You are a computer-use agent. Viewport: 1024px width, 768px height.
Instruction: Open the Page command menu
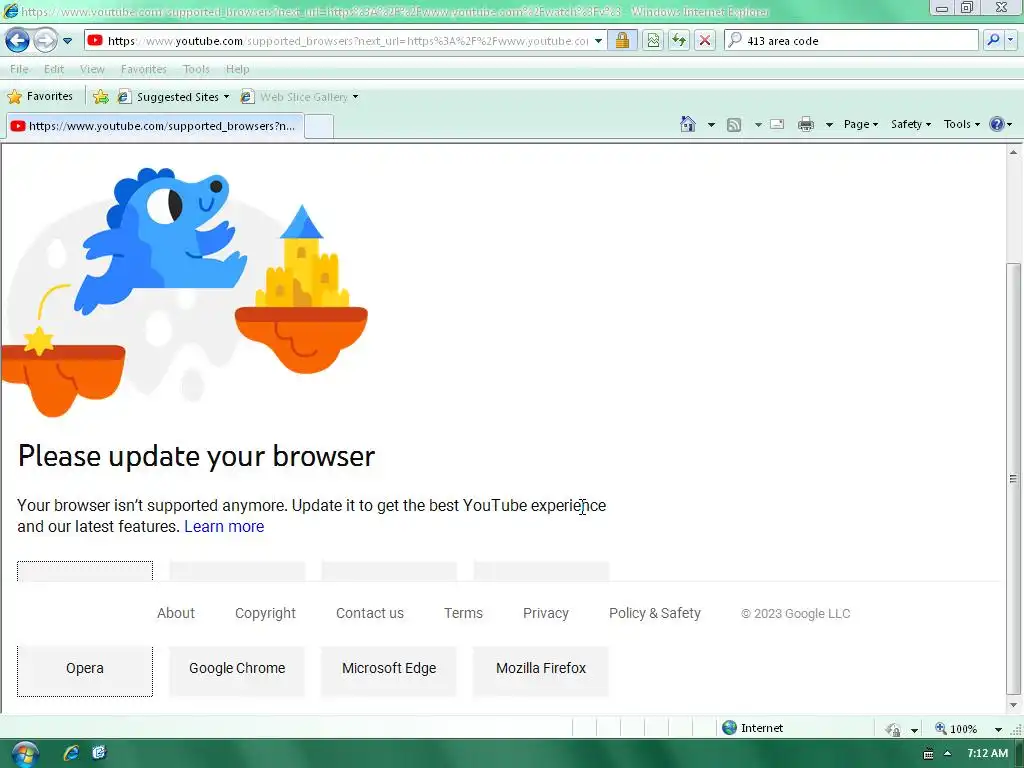point(861,124)
